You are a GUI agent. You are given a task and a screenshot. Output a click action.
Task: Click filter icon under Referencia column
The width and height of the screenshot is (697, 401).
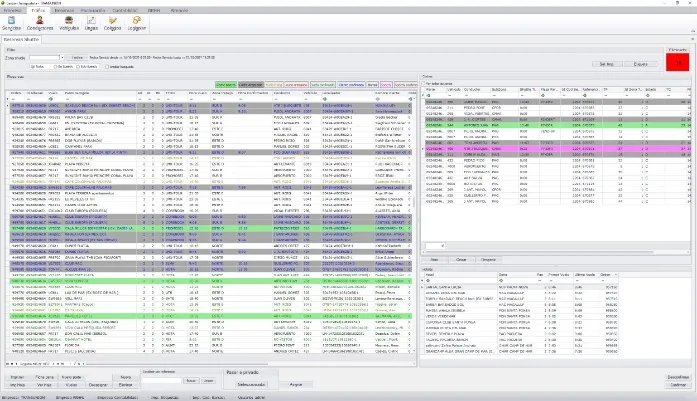pyautogui.click(x=585, y=96)
